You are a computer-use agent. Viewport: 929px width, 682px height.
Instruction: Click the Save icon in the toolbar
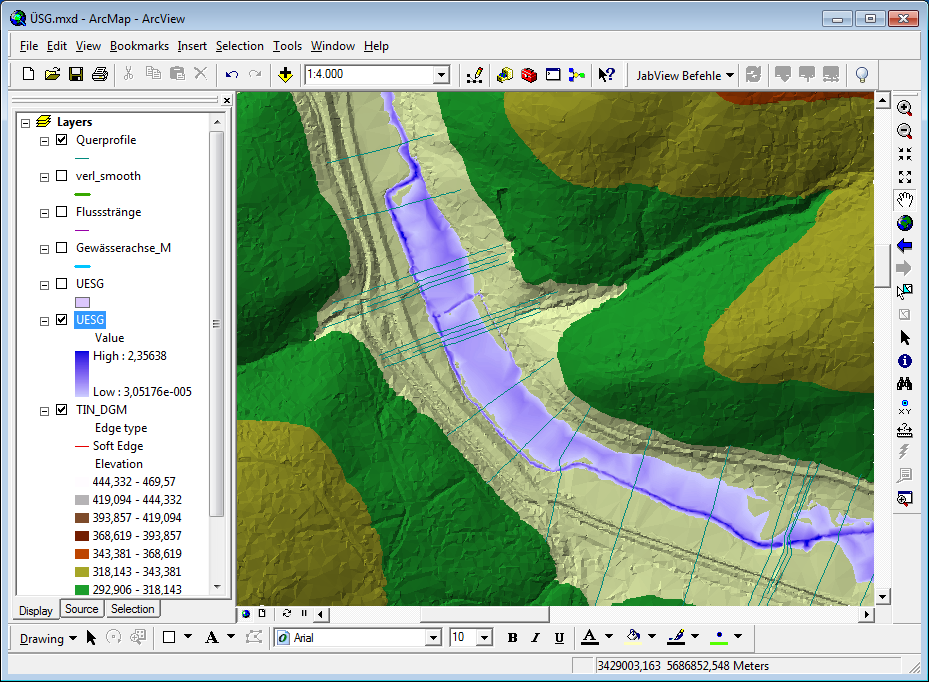coord(76,74)
